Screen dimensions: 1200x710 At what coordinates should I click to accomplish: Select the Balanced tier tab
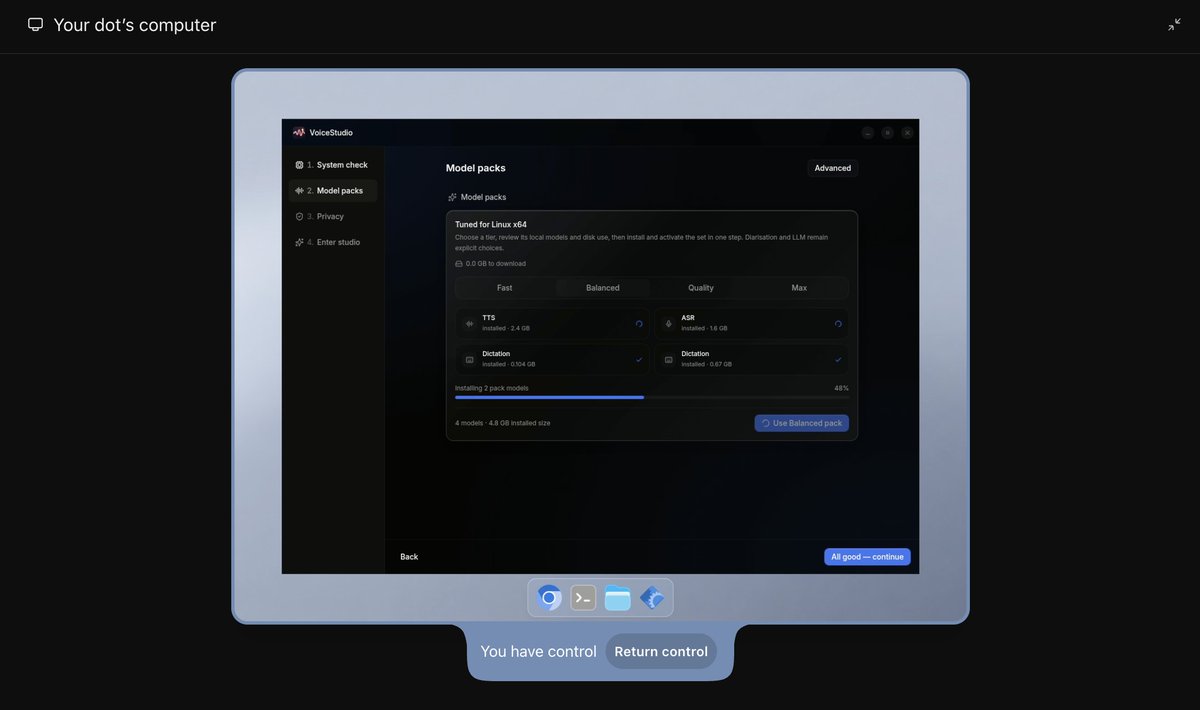(x=603, y=288)
